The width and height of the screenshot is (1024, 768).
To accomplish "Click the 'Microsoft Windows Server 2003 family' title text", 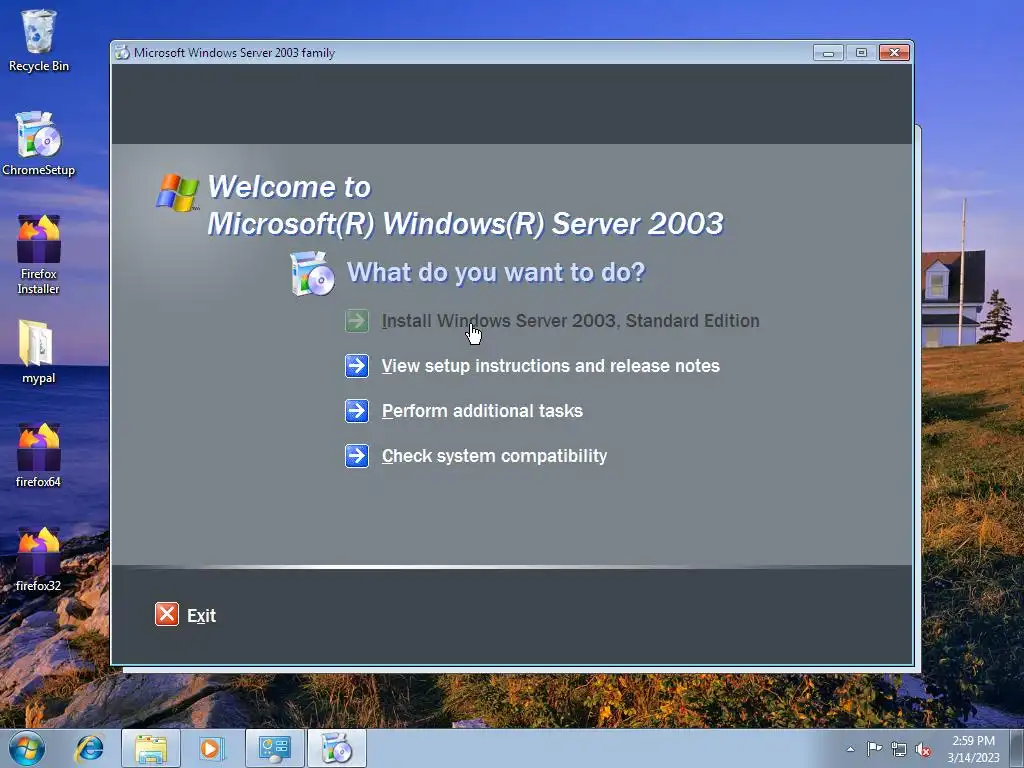I will click(234, 53).
